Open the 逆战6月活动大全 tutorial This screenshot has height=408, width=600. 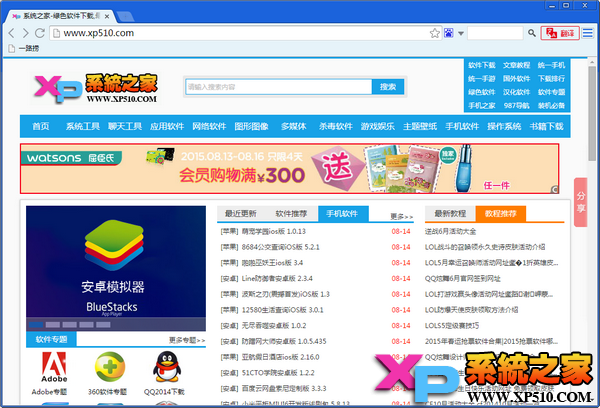tap(450, 232)
